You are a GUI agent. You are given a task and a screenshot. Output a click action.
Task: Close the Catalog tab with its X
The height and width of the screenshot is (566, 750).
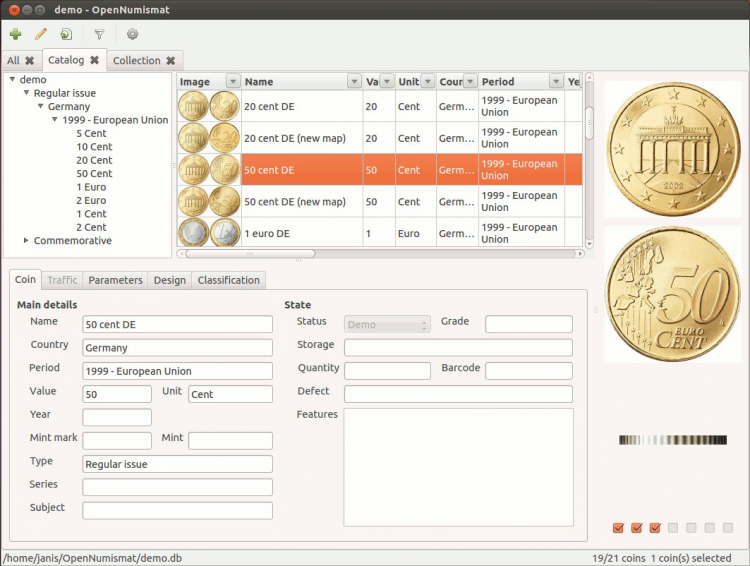coord(95,60)
